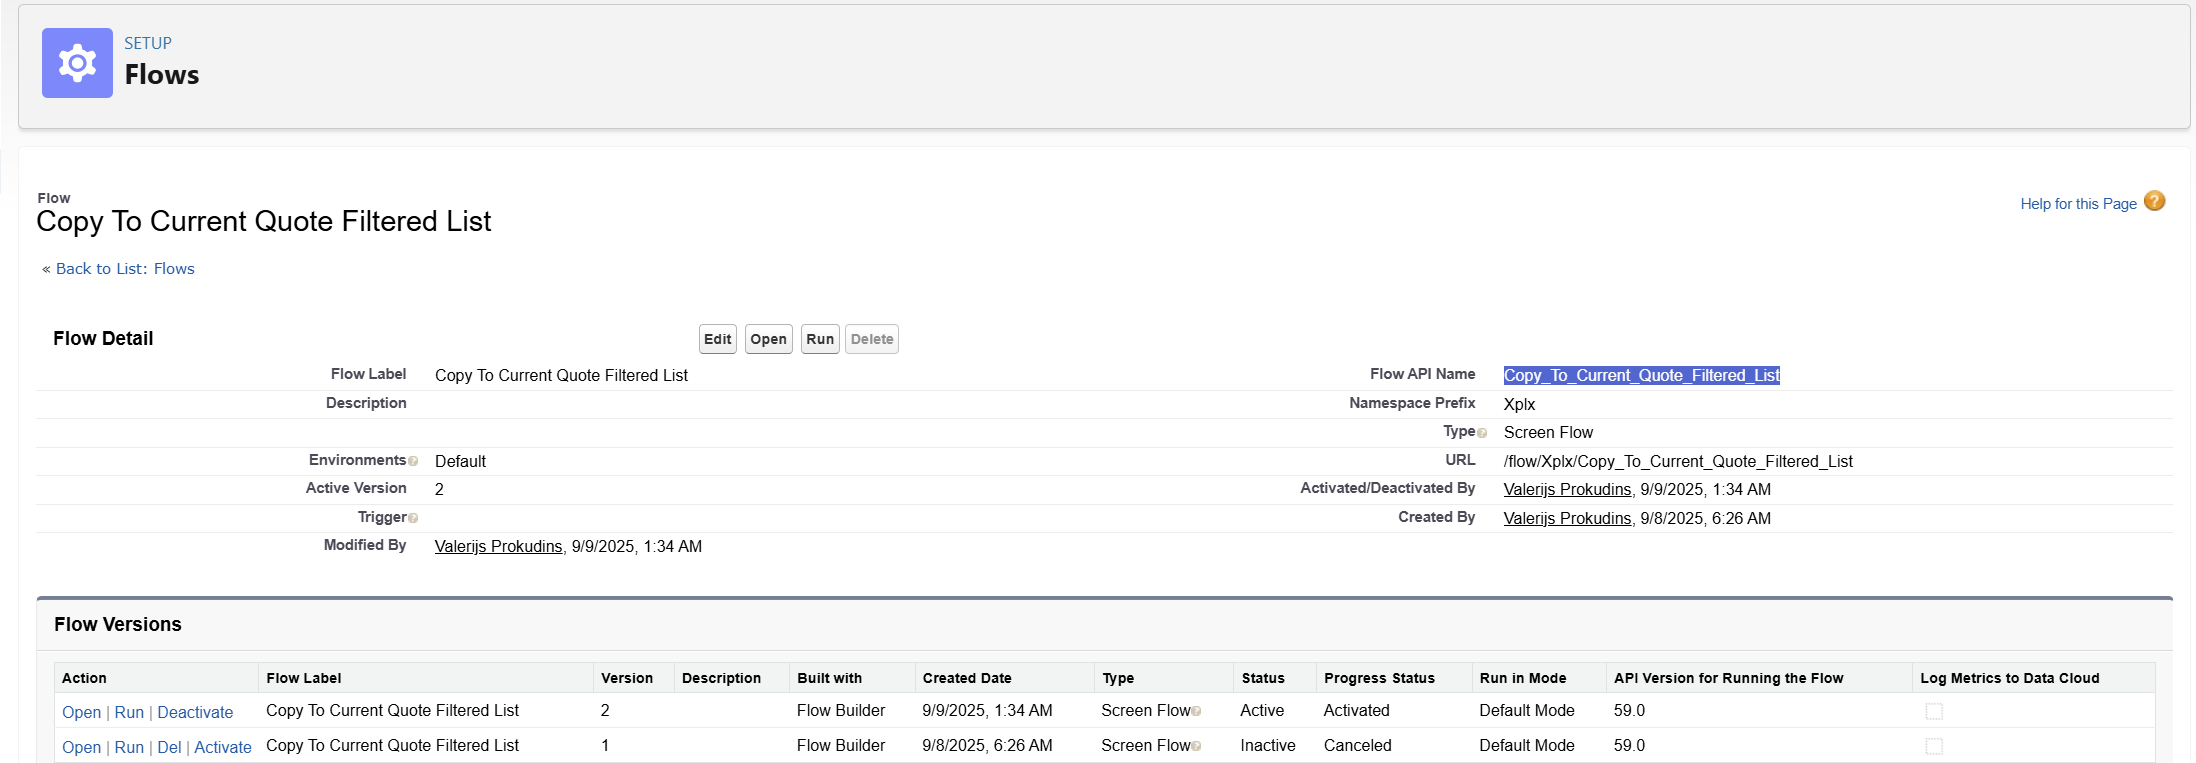2196x763 pixels.
Task: Deactivate version 2 of the flow
Action: [195, 712]
